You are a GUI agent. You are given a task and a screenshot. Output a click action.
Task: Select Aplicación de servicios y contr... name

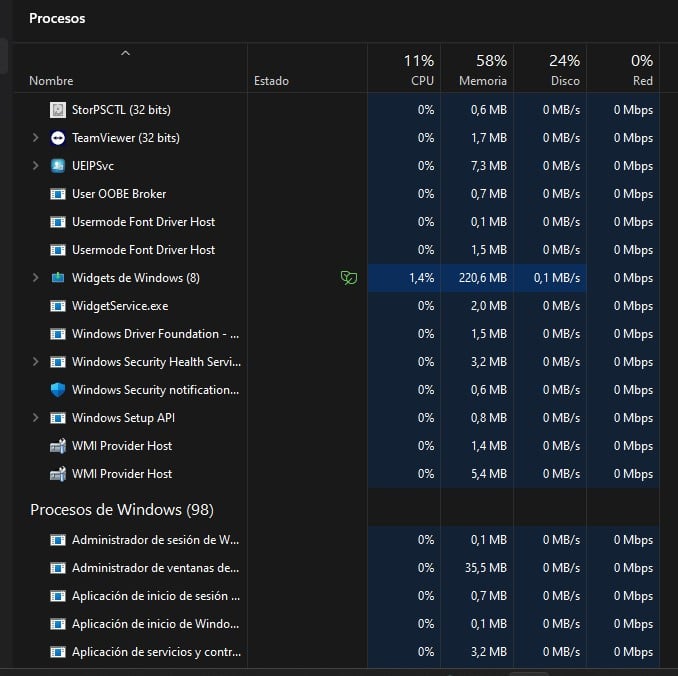pyautogui.click(x=157, y=652)
